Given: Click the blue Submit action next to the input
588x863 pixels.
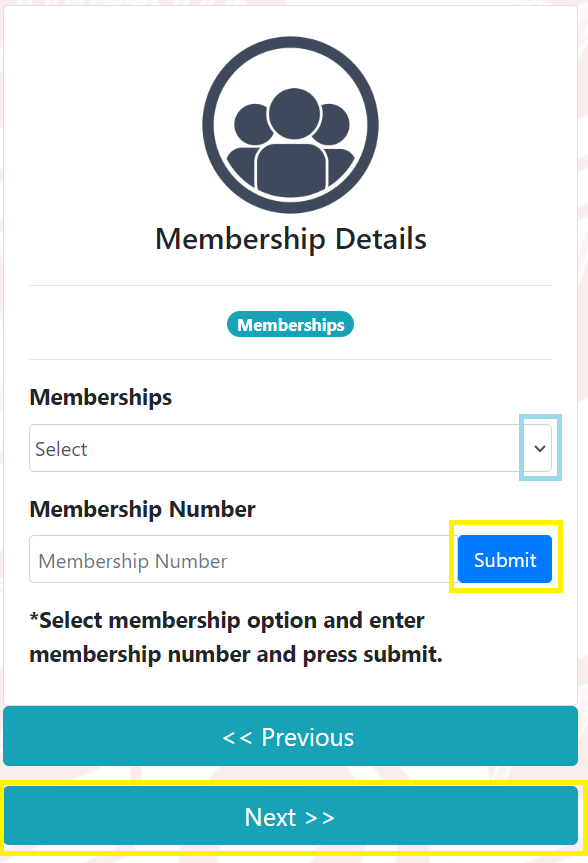Looking at the screenshot, I should [x=504, y=559].
